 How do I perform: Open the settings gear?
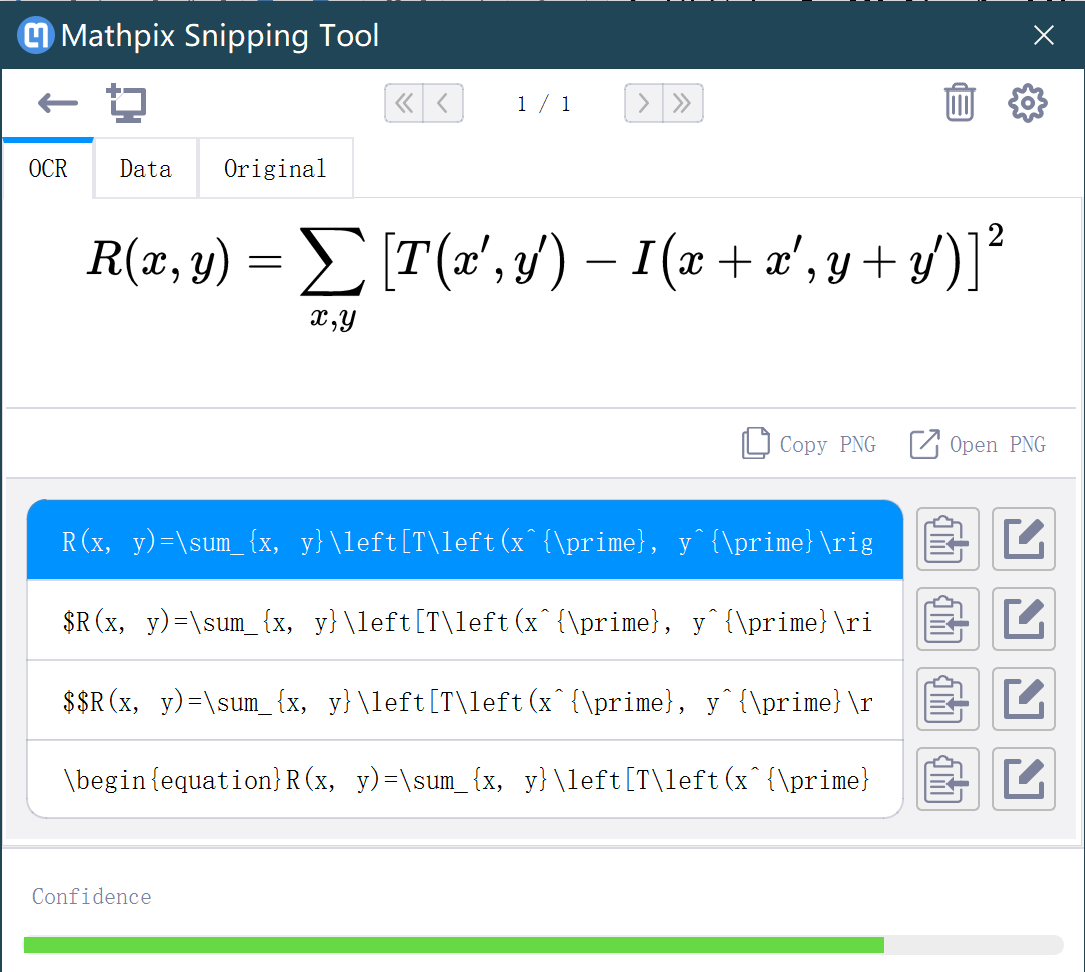[1027, 103]
